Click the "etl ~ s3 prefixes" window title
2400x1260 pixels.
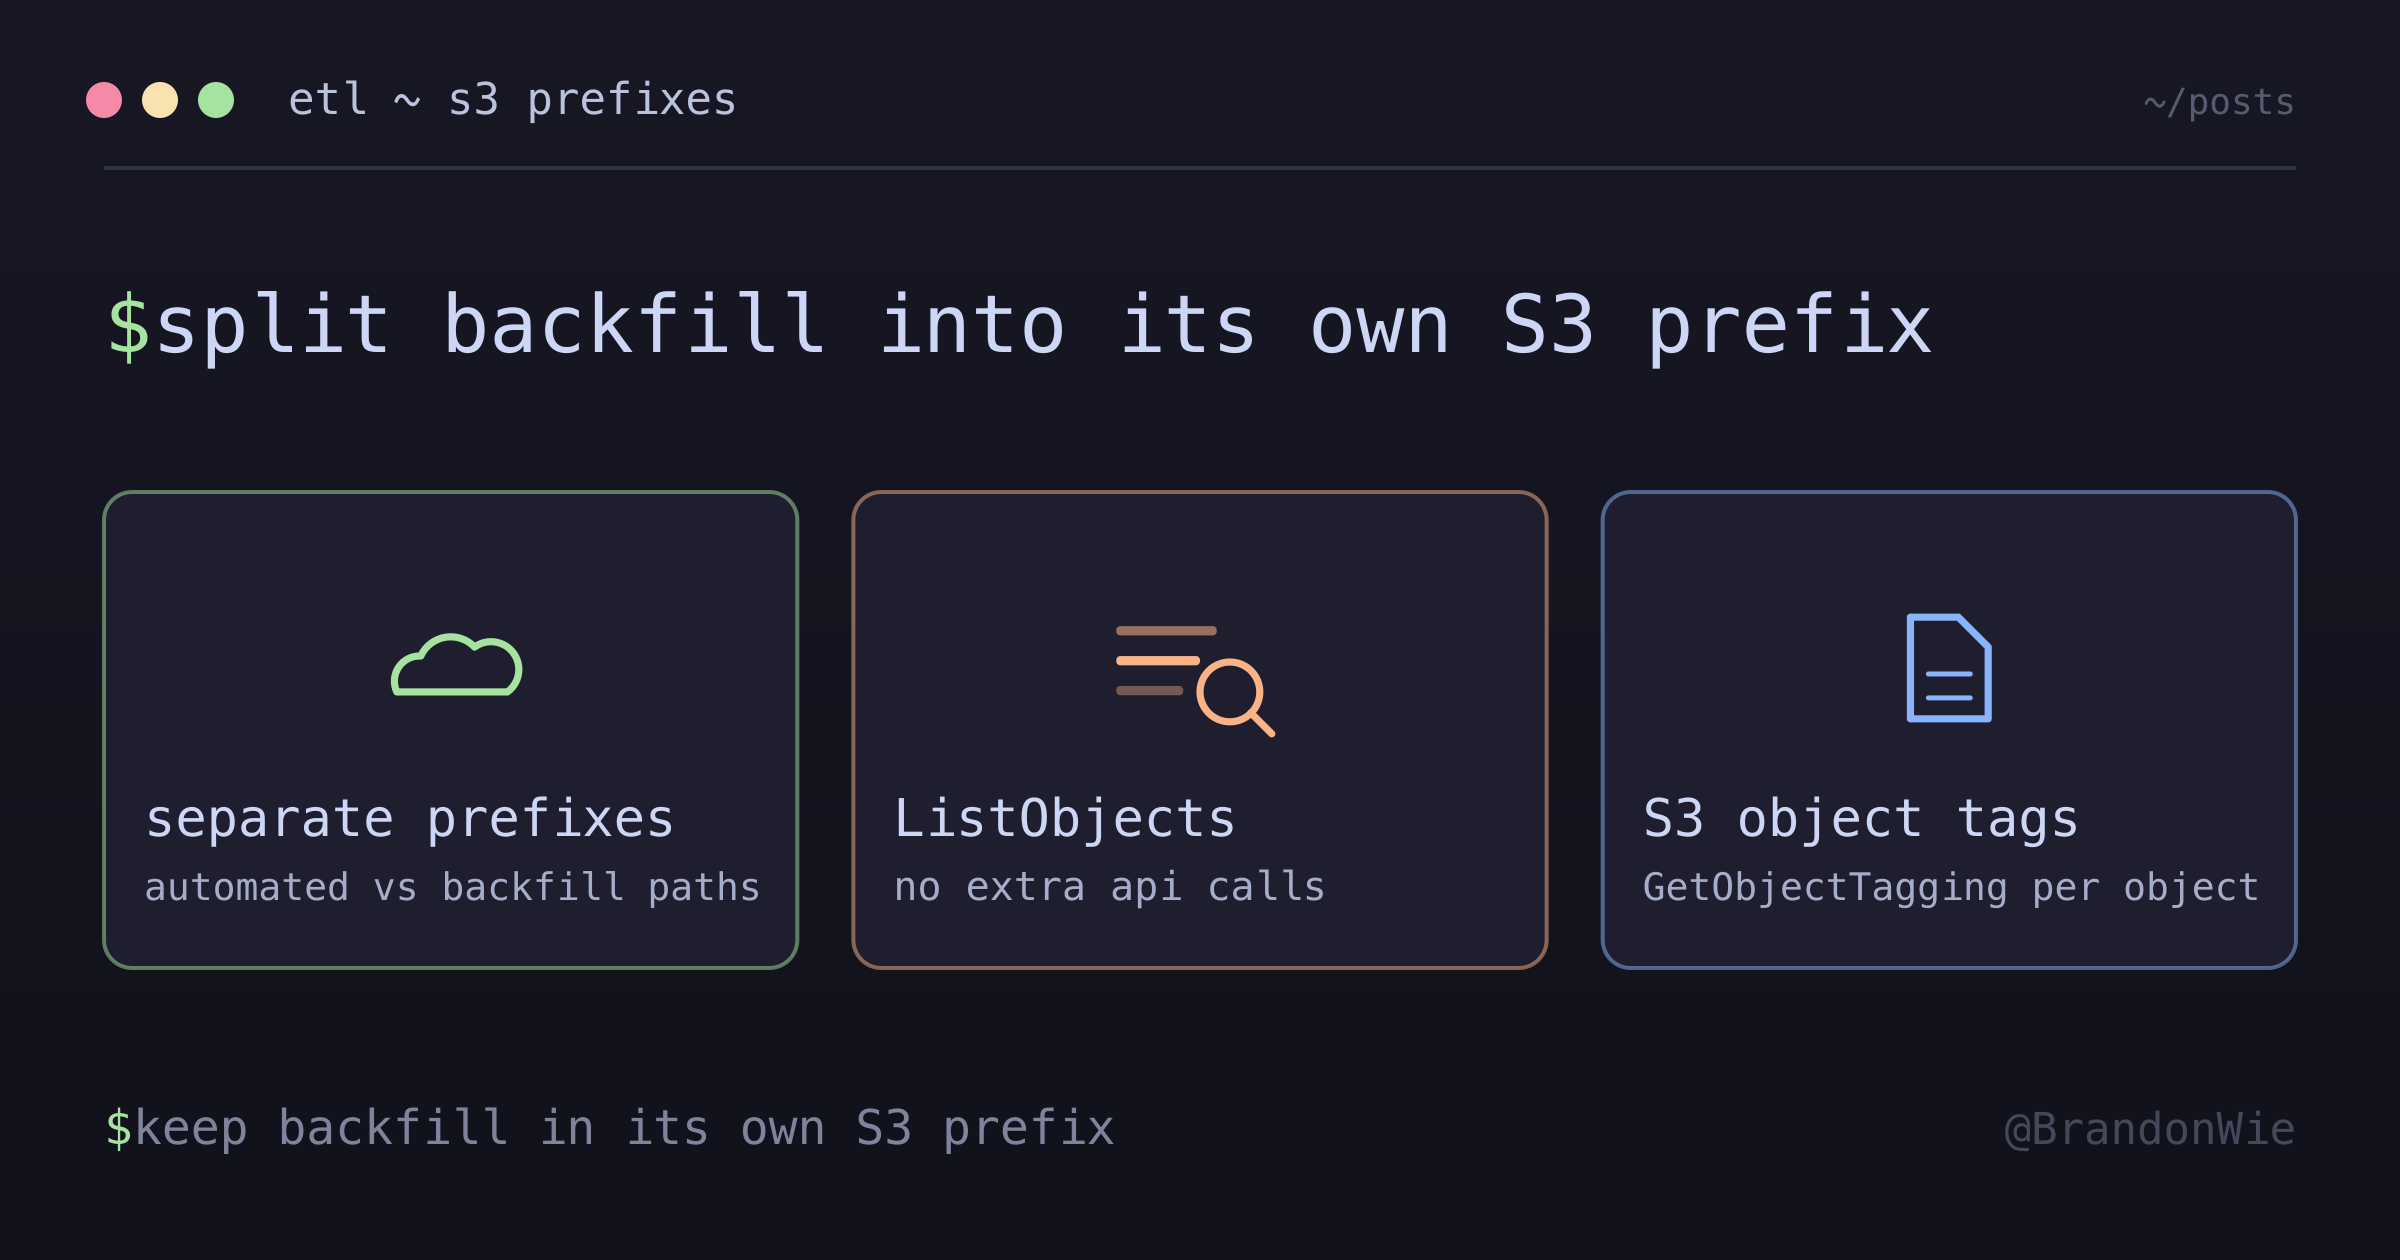tap(512, 100)
